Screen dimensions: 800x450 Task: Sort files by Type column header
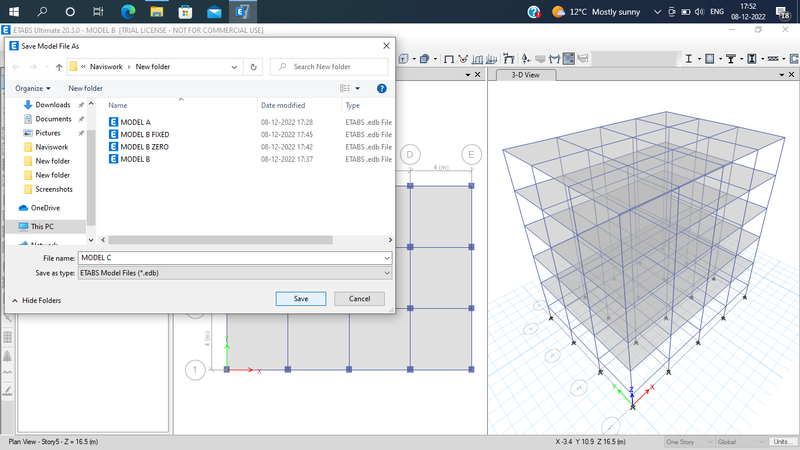coord(352,105)
